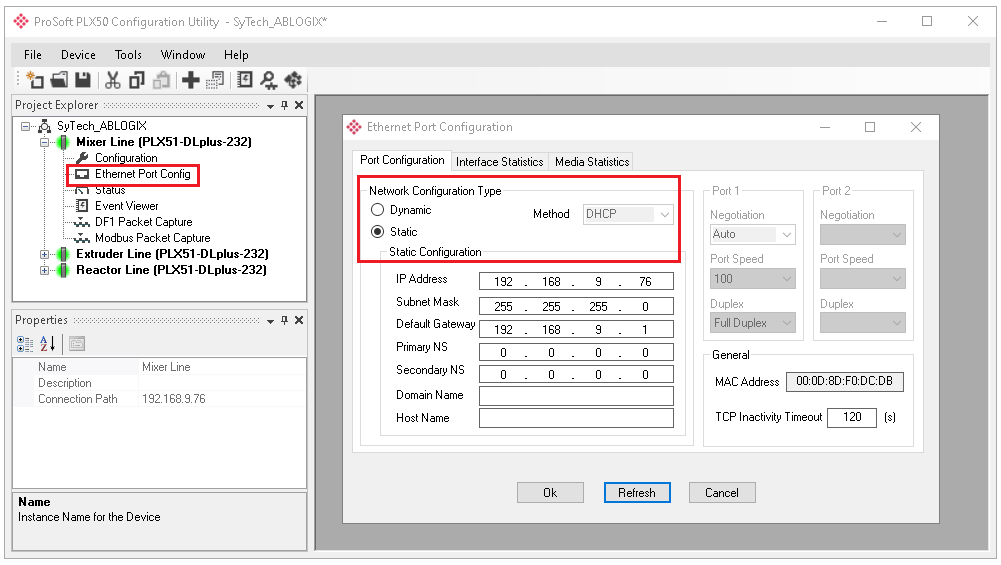The height and width of the screenshot is (565, 1001).
Task: Click Configuration wrench icon in tree
Action: [82, 158]
